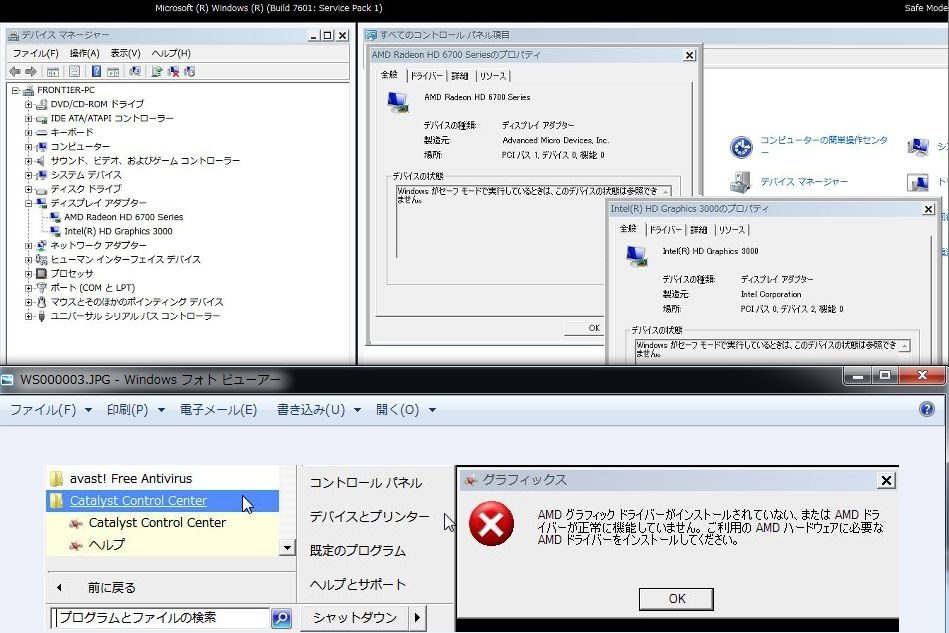Click シャットダウン button
Image resolution: width=949 pixels, height=633 pixels.
point(355,618)
